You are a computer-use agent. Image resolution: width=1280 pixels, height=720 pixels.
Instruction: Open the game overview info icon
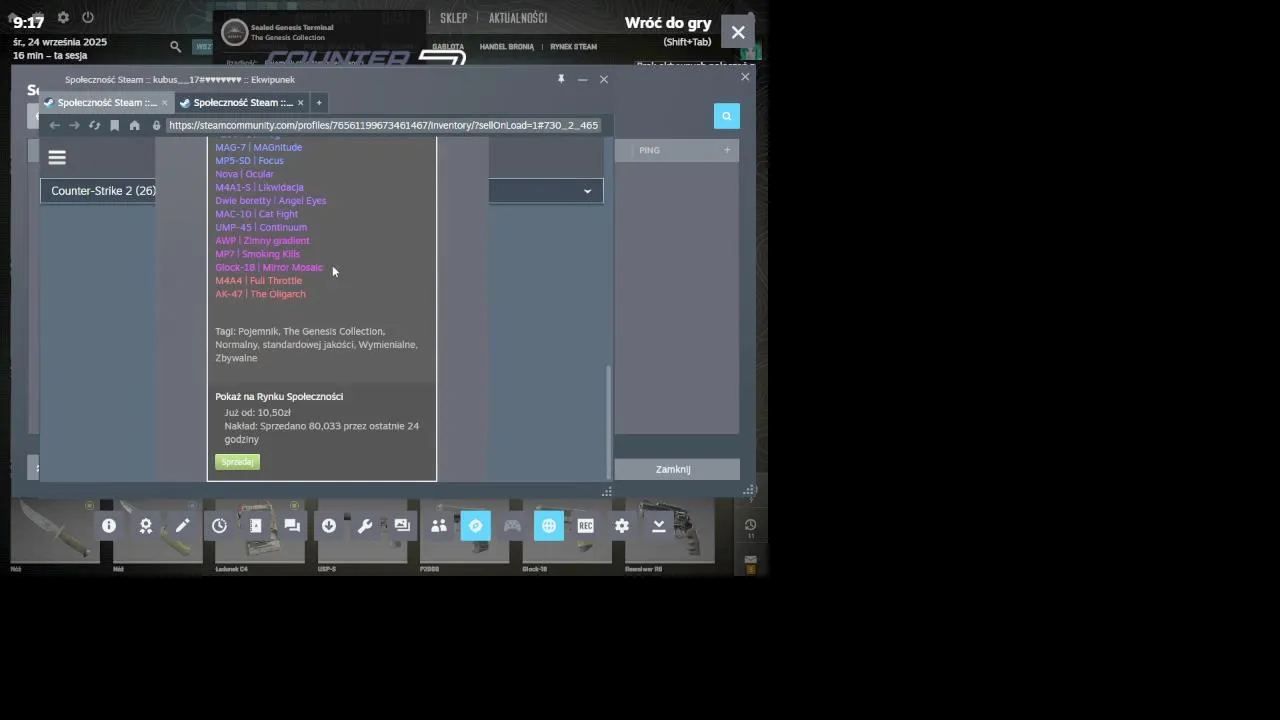coord(109,526)
